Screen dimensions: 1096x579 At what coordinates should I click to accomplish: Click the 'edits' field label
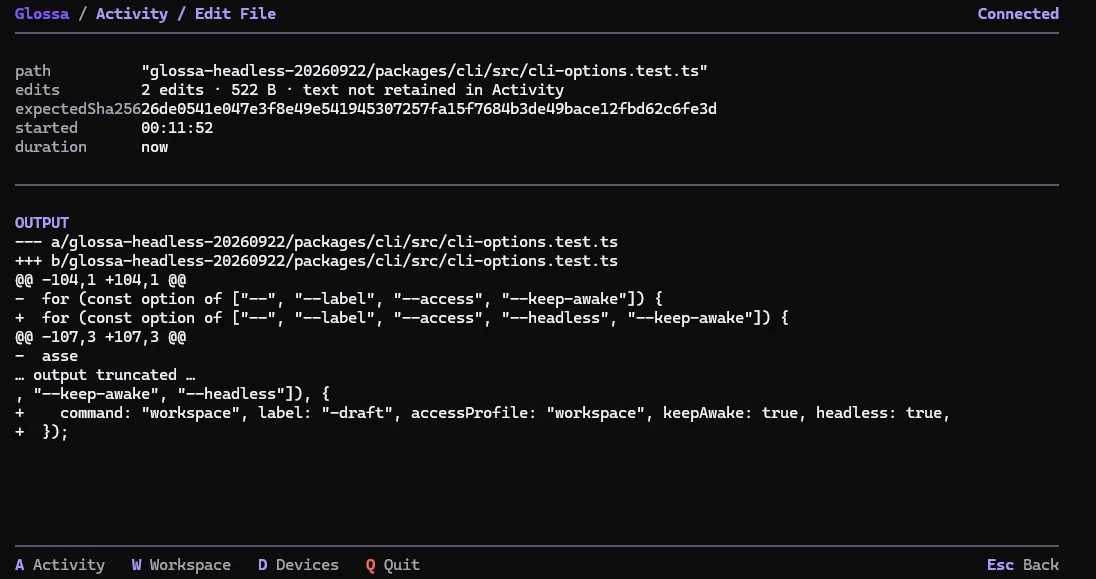pos(37,90)
